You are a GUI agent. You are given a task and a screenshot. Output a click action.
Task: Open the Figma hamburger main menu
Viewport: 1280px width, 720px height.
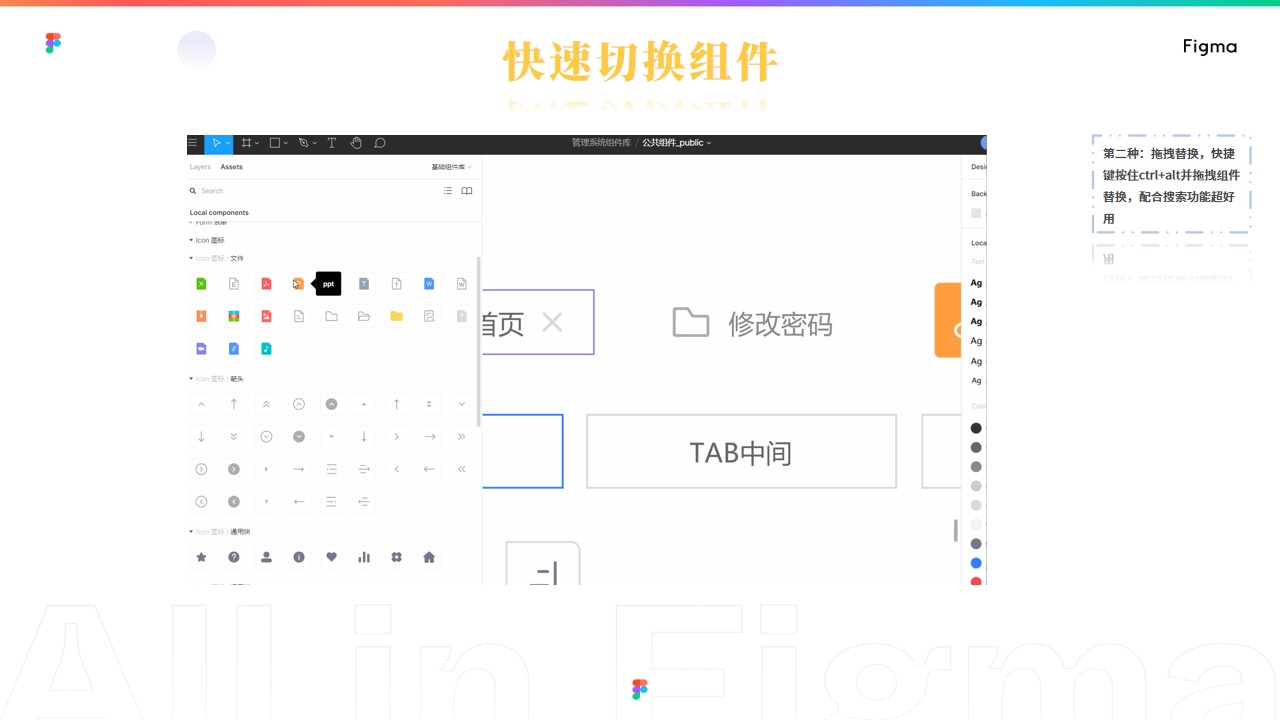(193, 143)
